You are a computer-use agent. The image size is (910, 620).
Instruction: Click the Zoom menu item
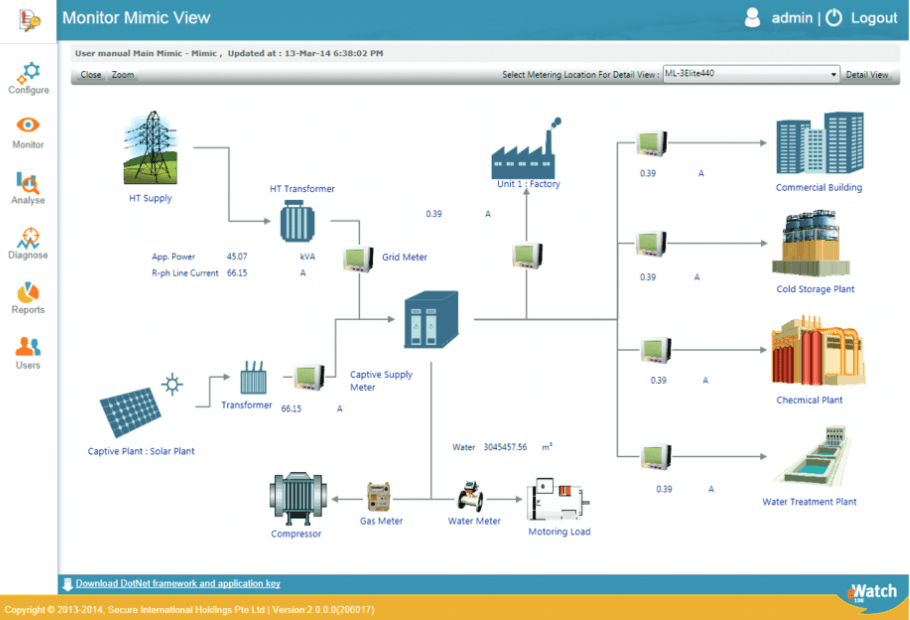(x=122, y=75)
